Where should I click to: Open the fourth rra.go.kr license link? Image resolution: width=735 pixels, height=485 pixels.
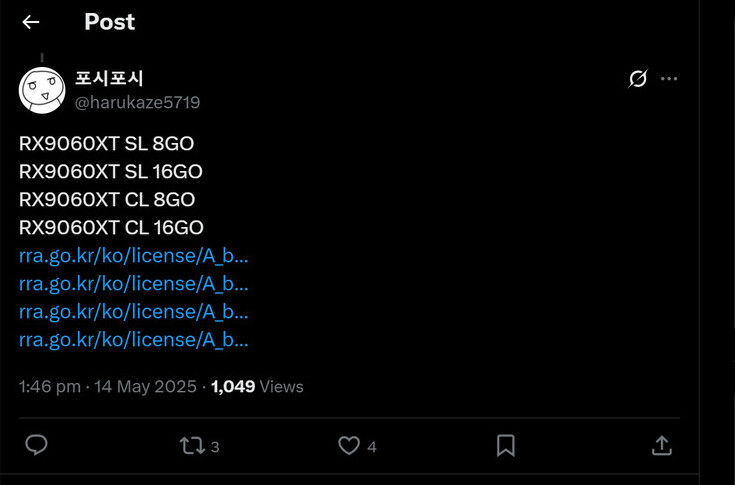click(134, 340)
